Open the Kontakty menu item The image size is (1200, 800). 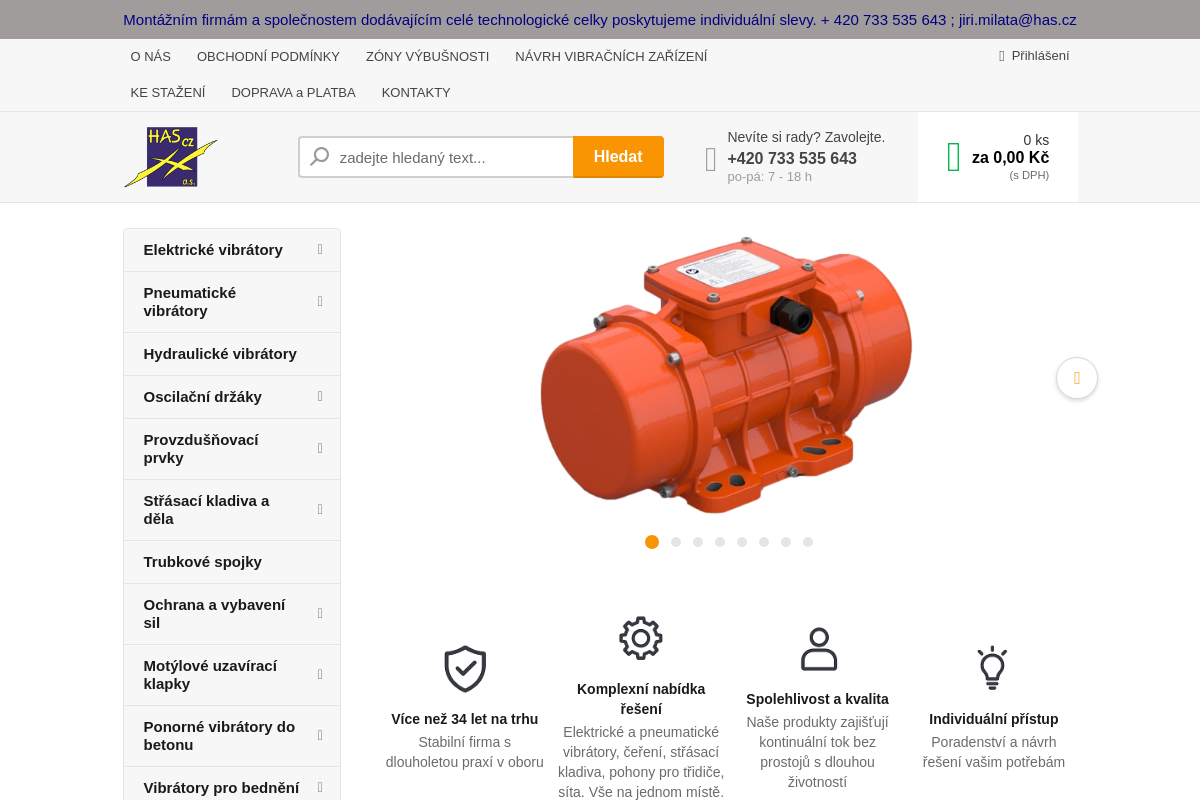pyautogui.click(x=416, y=93)
